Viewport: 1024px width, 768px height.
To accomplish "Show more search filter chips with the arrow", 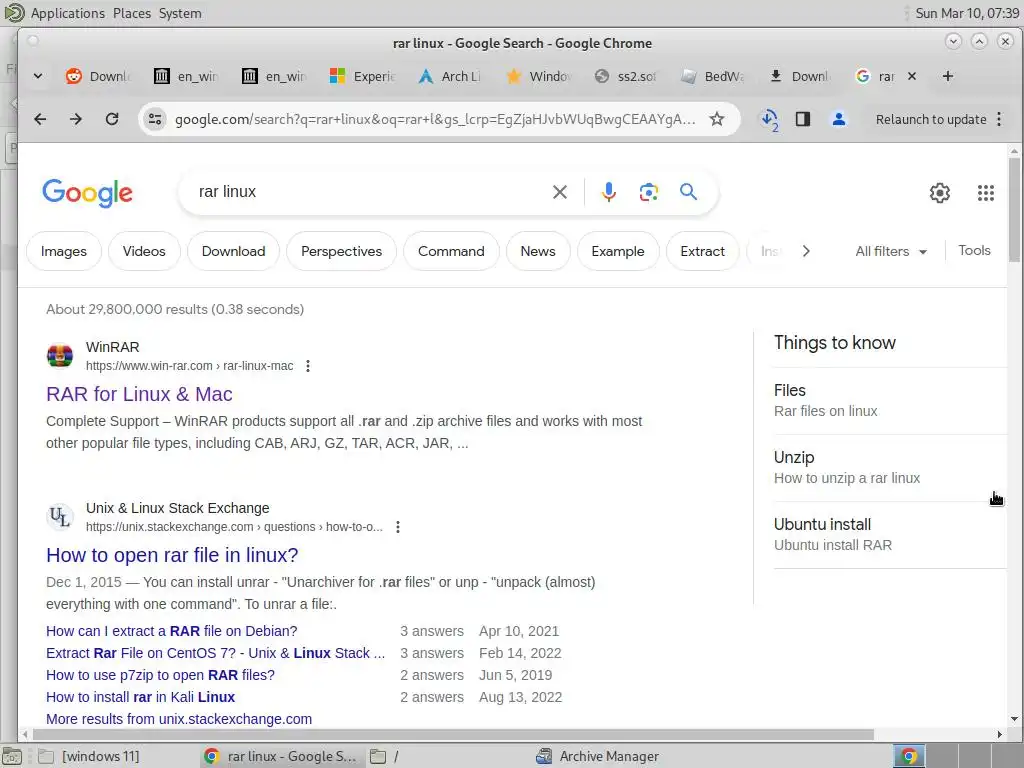I will coord(806,251).
